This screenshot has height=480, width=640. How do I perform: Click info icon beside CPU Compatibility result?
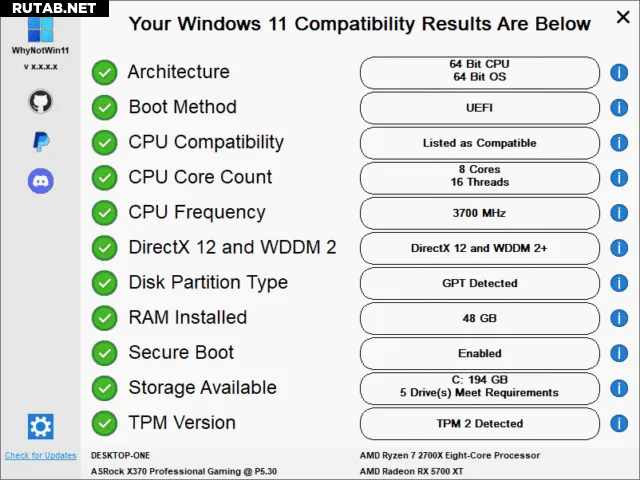click(619, 143)
